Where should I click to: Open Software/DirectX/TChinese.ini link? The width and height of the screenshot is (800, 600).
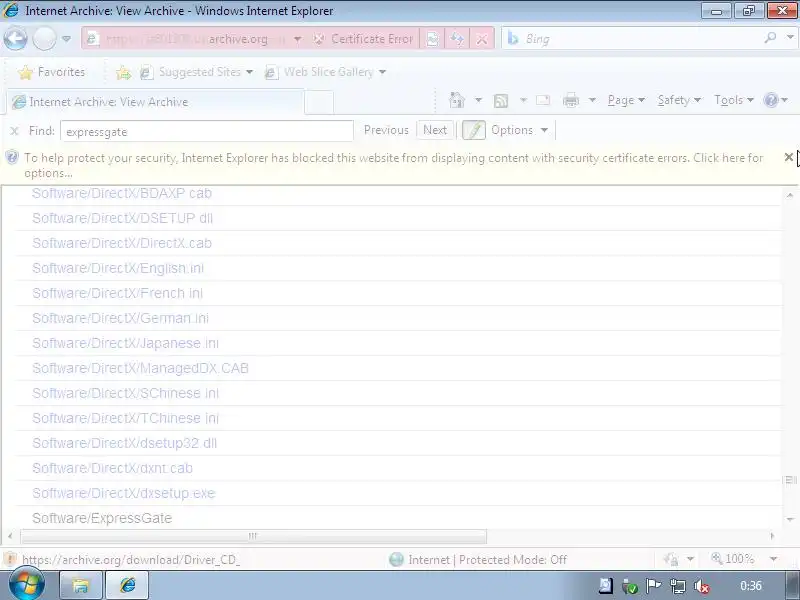click(x=126, y=418)
